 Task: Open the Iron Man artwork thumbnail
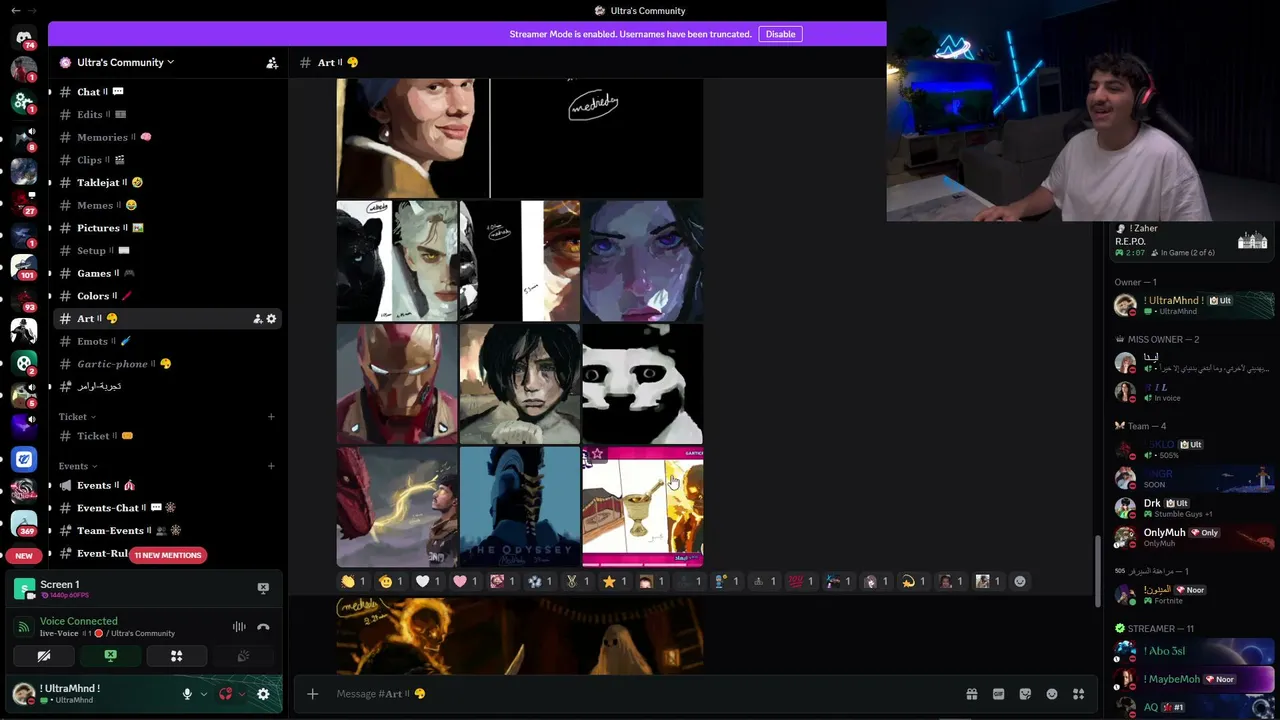(397, 384)
